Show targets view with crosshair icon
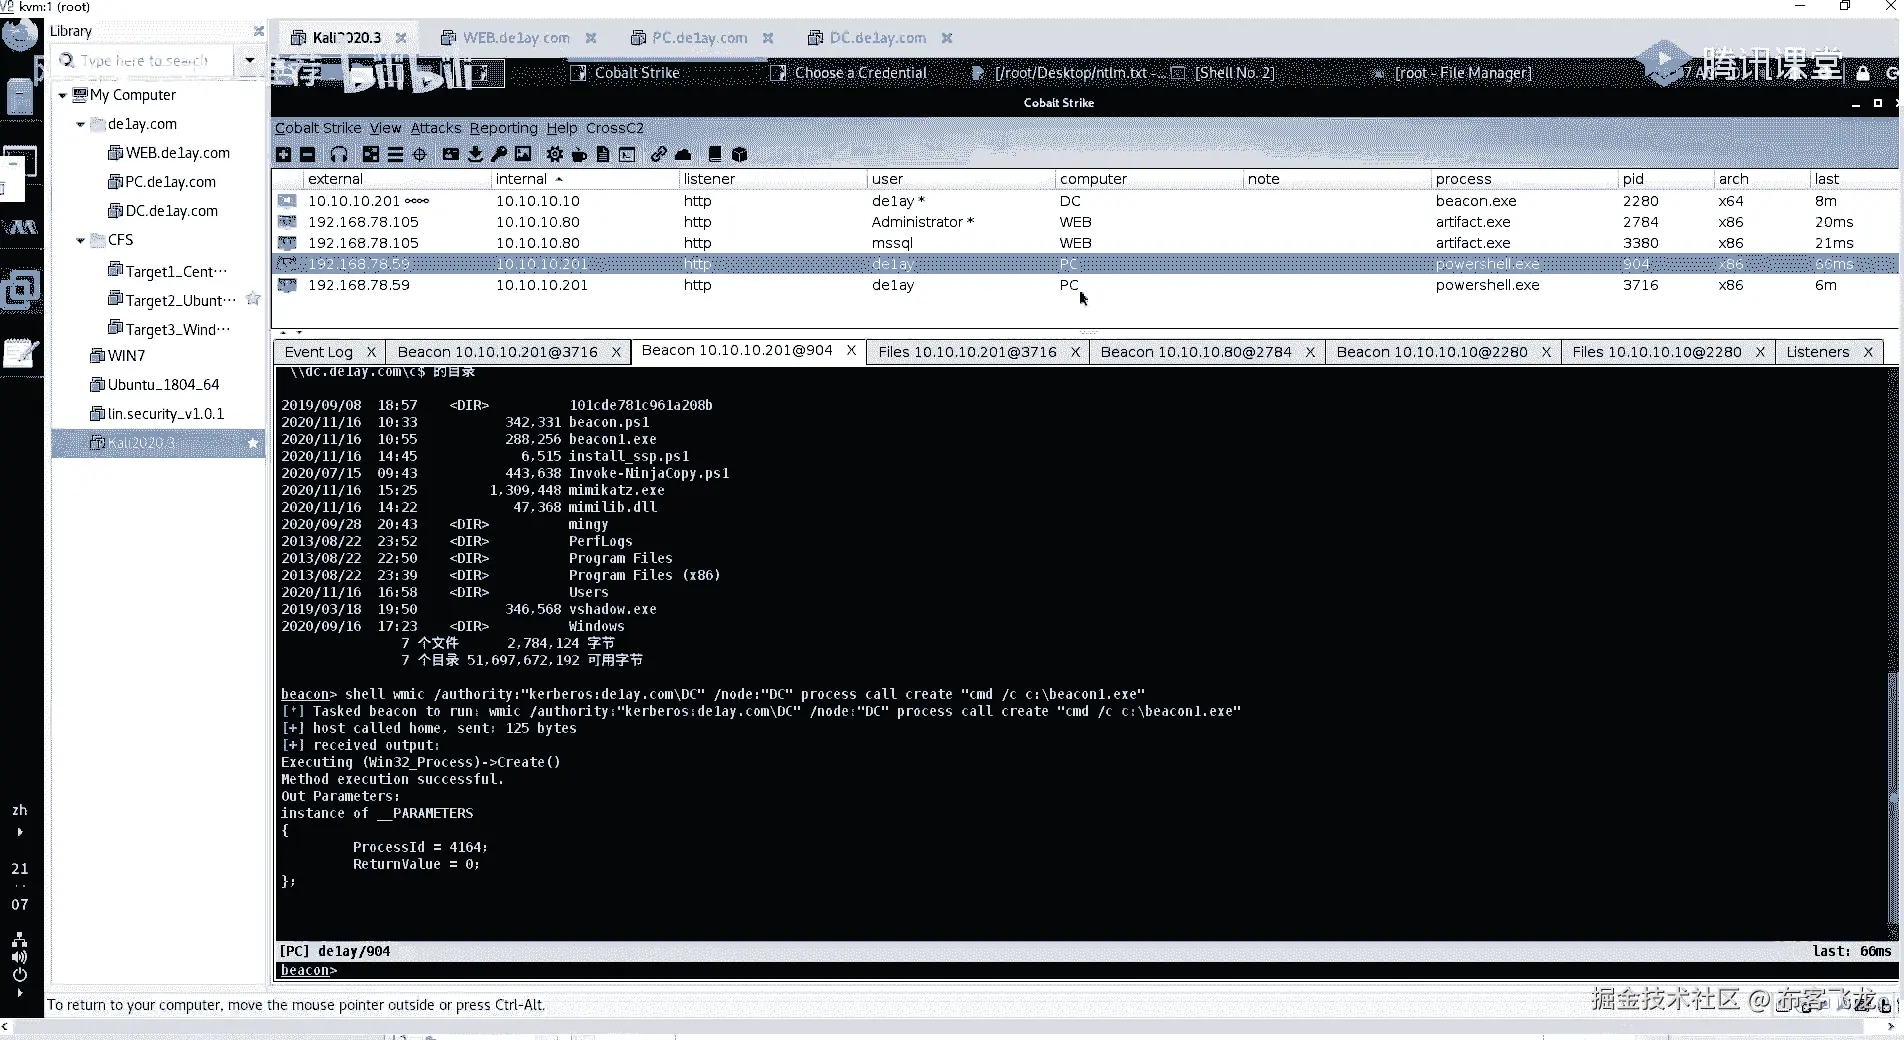 pos(420,154)
